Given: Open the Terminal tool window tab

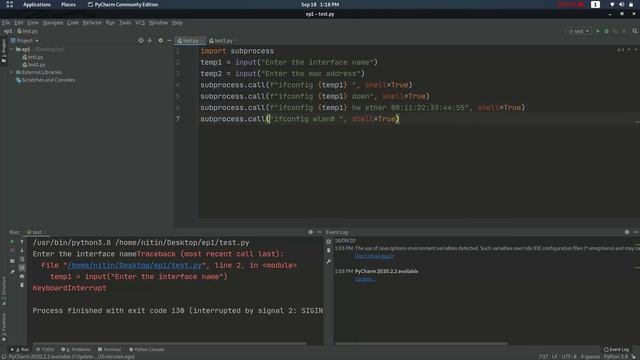Looking at the screenshot, I should tap(109, 349).
